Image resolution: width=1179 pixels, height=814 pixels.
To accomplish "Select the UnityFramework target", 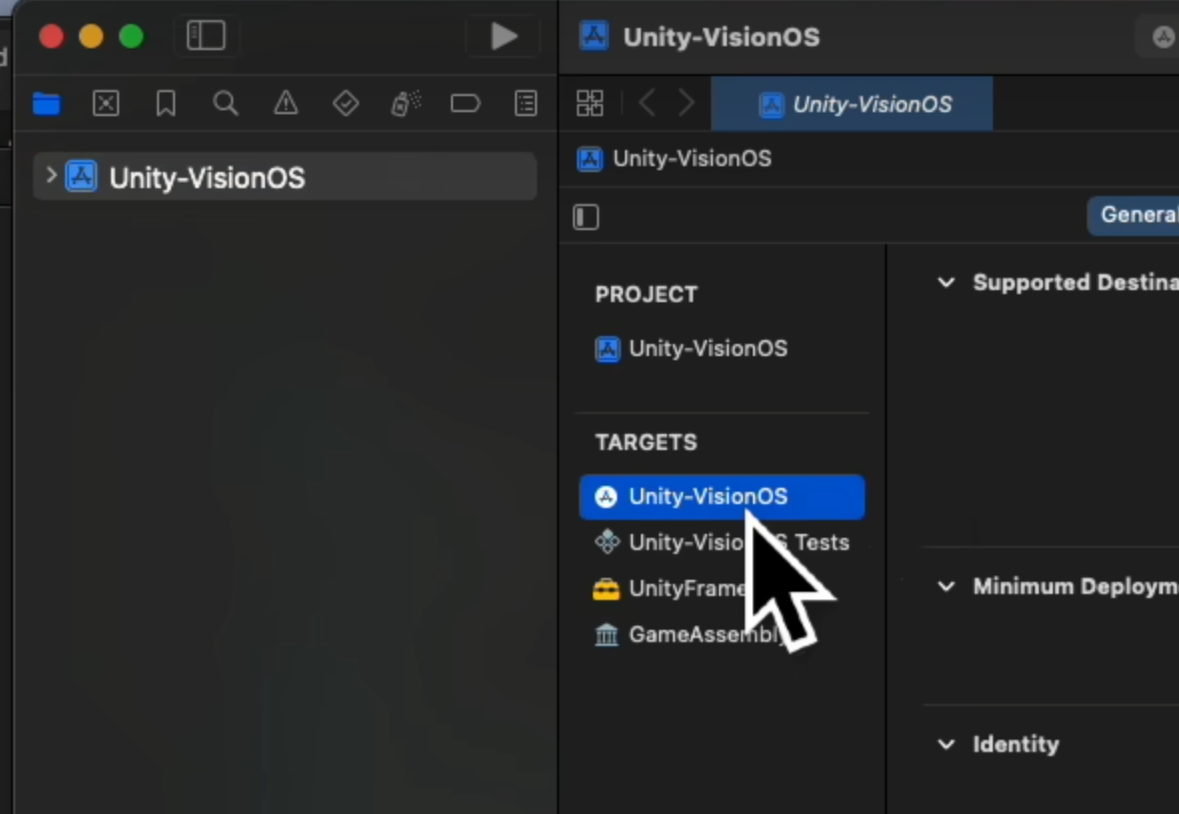I will [x=677, y=589].
